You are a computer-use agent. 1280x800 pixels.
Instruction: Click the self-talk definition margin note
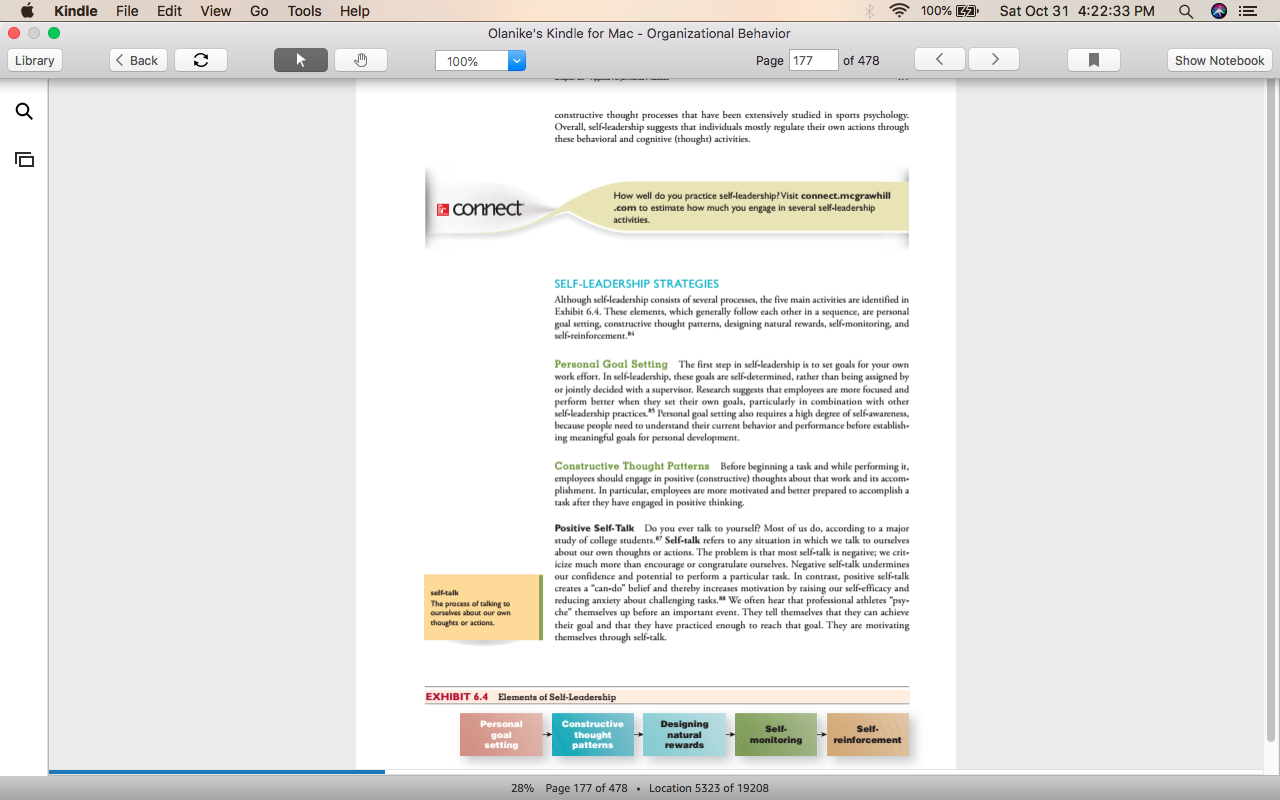coord(483,607)
